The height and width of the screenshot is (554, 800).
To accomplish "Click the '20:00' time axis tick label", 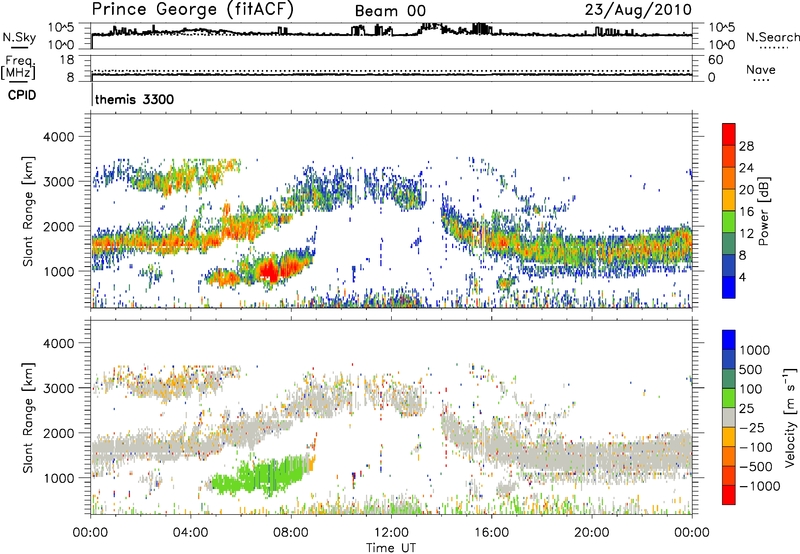I will pyautogui.click(x=592, y=532).
